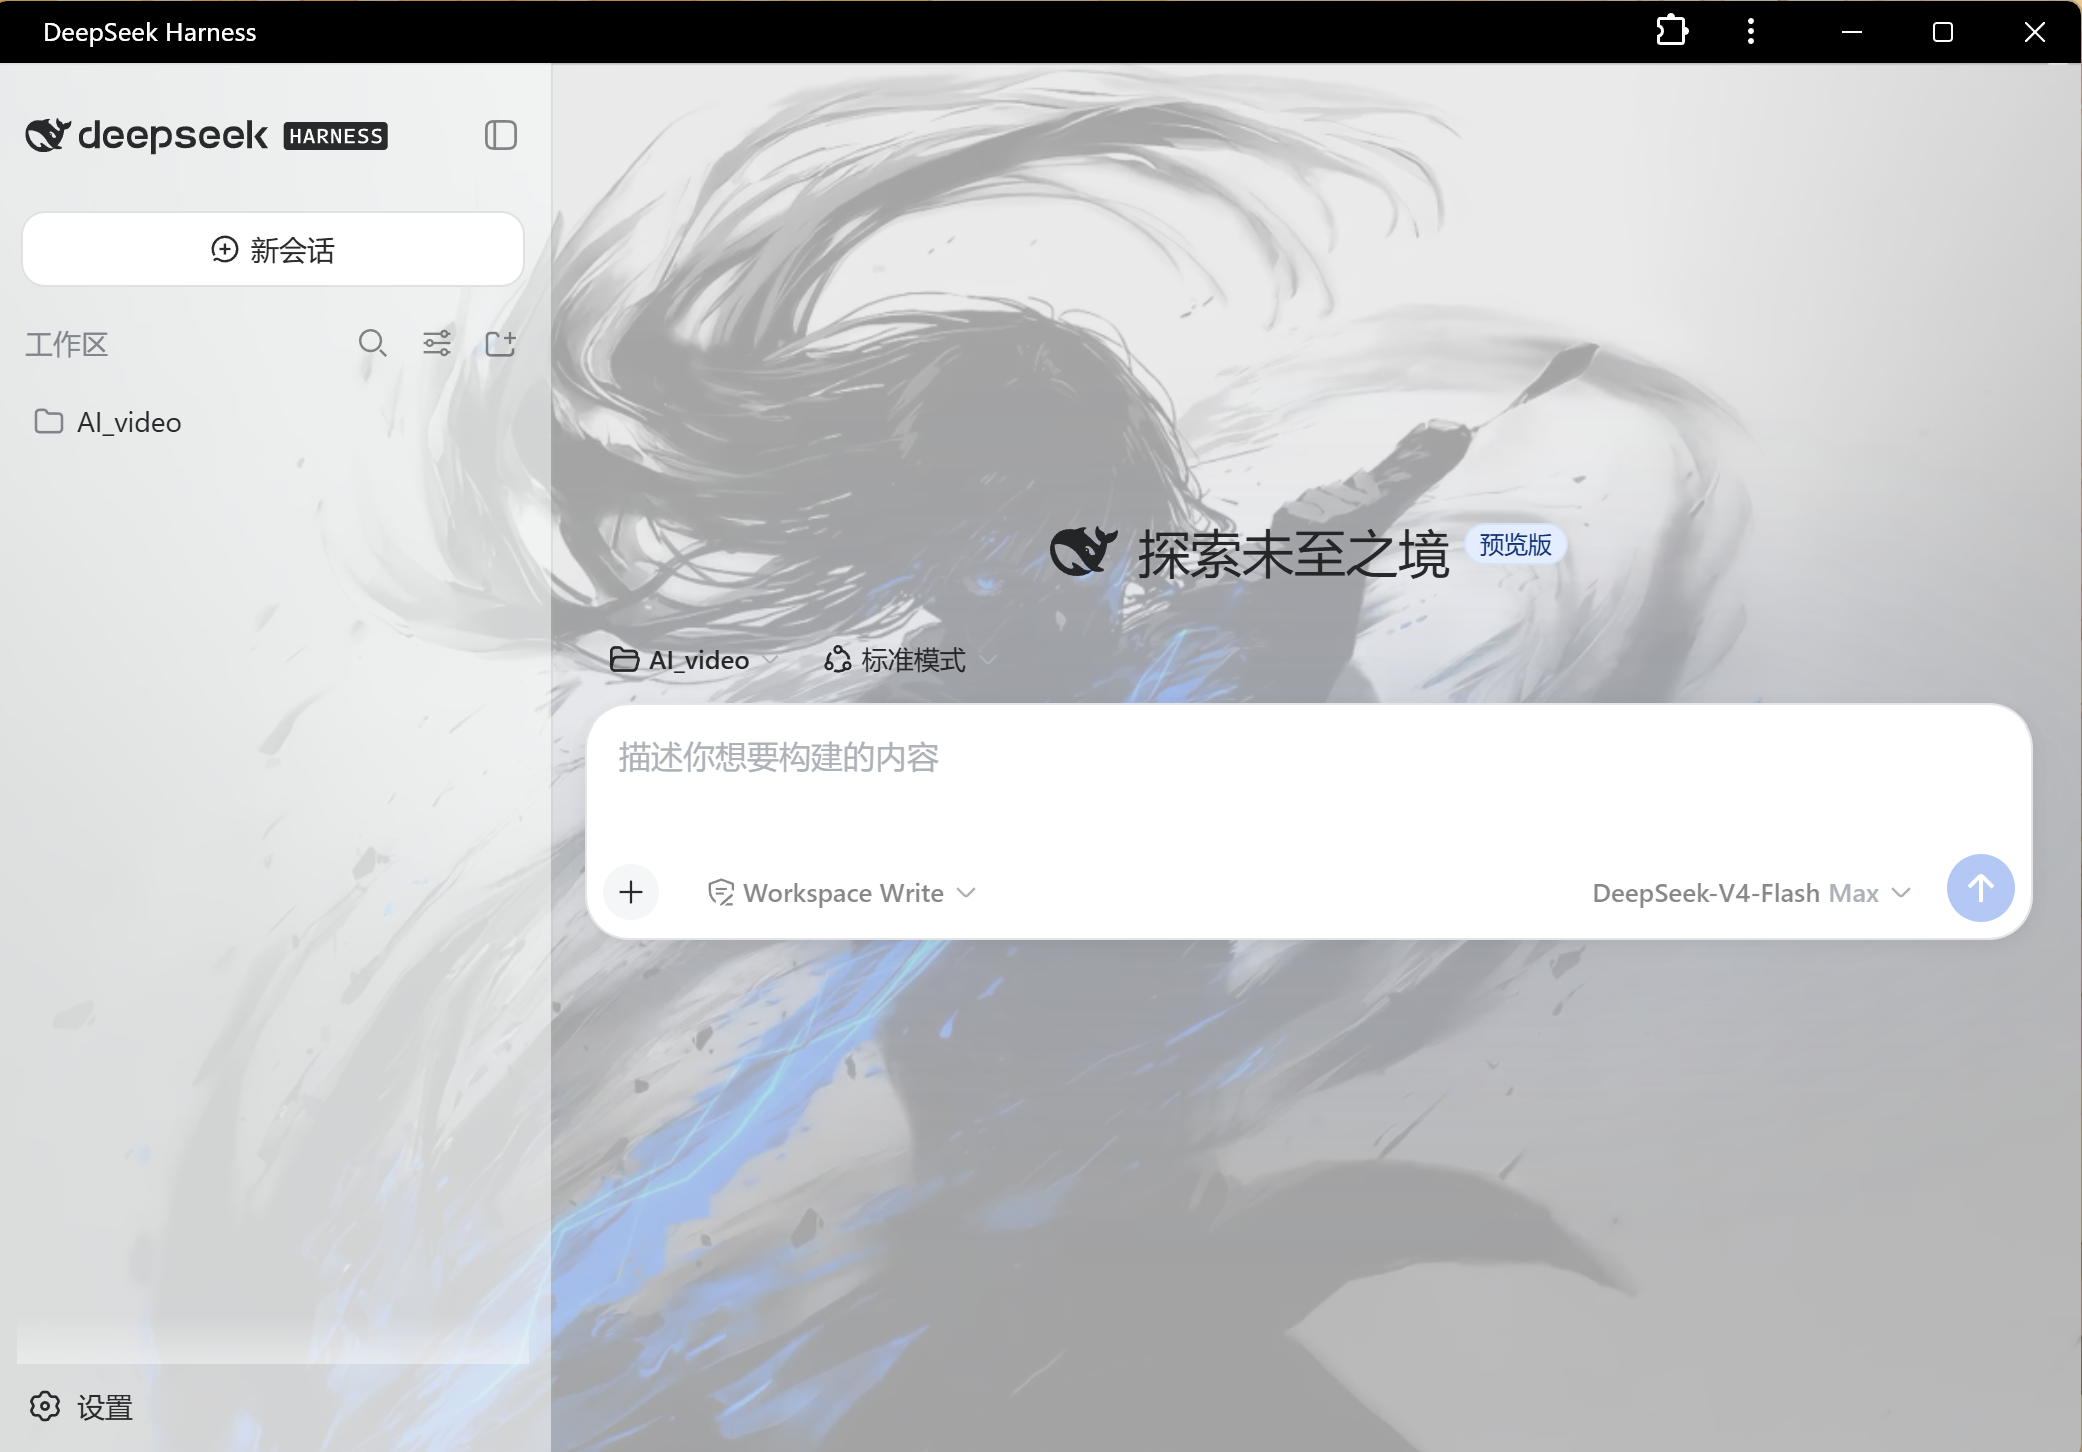Click the whale logo beside the heading
The image size is (2082, 1452).
point(1083,551)
